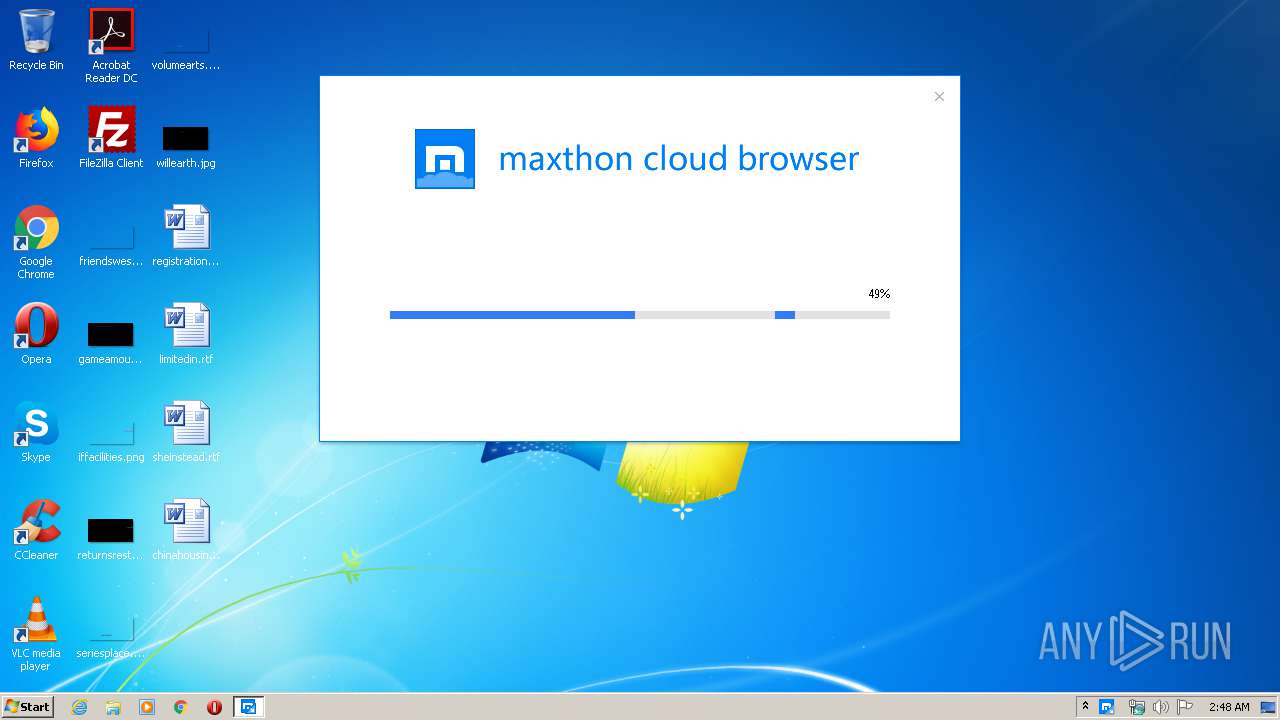Click the installer progress bar
The image size is (1280, 720).
(x=640, y=315)
